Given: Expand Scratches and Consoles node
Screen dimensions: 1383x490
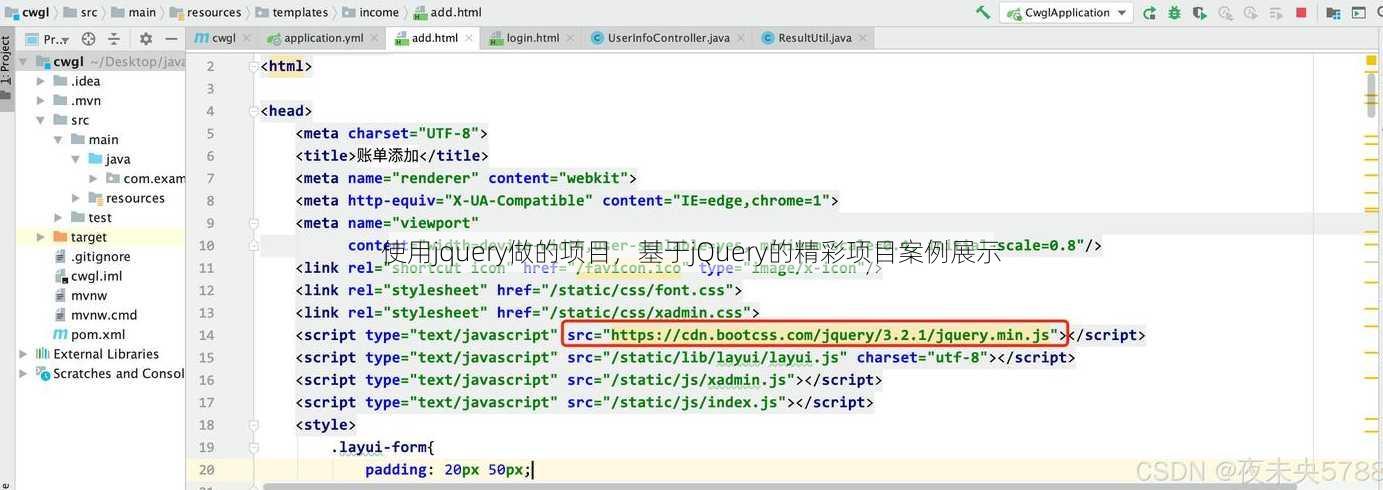Looking at the screenshot, I should pos(24,374).
